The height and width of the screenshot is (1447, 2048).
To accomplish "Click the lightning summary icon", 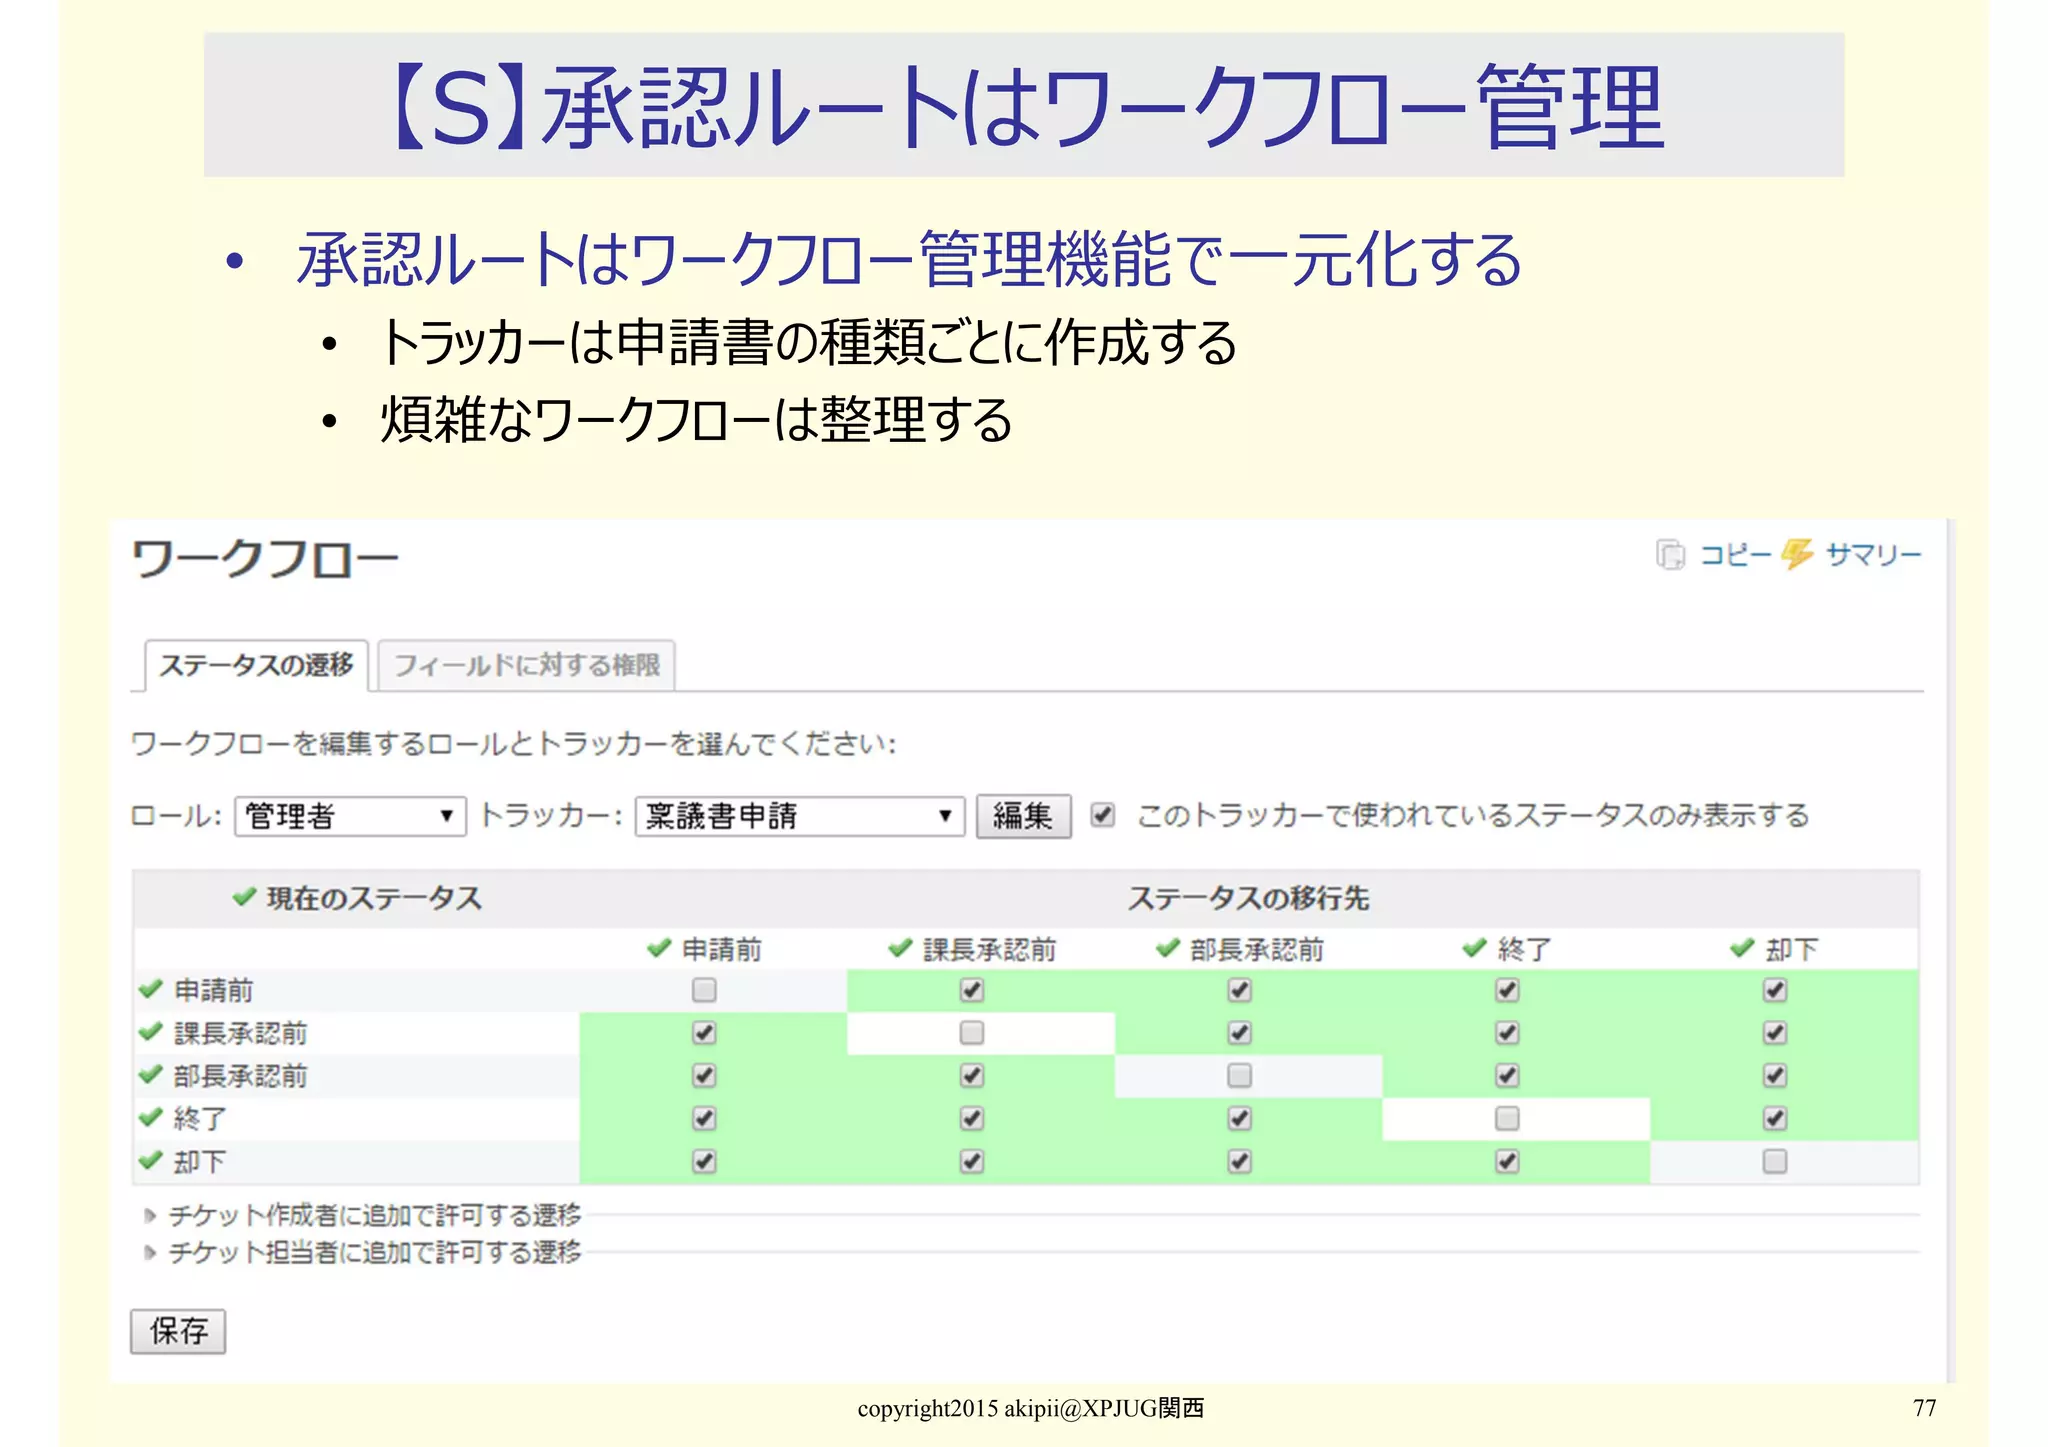I will 1797,554.
